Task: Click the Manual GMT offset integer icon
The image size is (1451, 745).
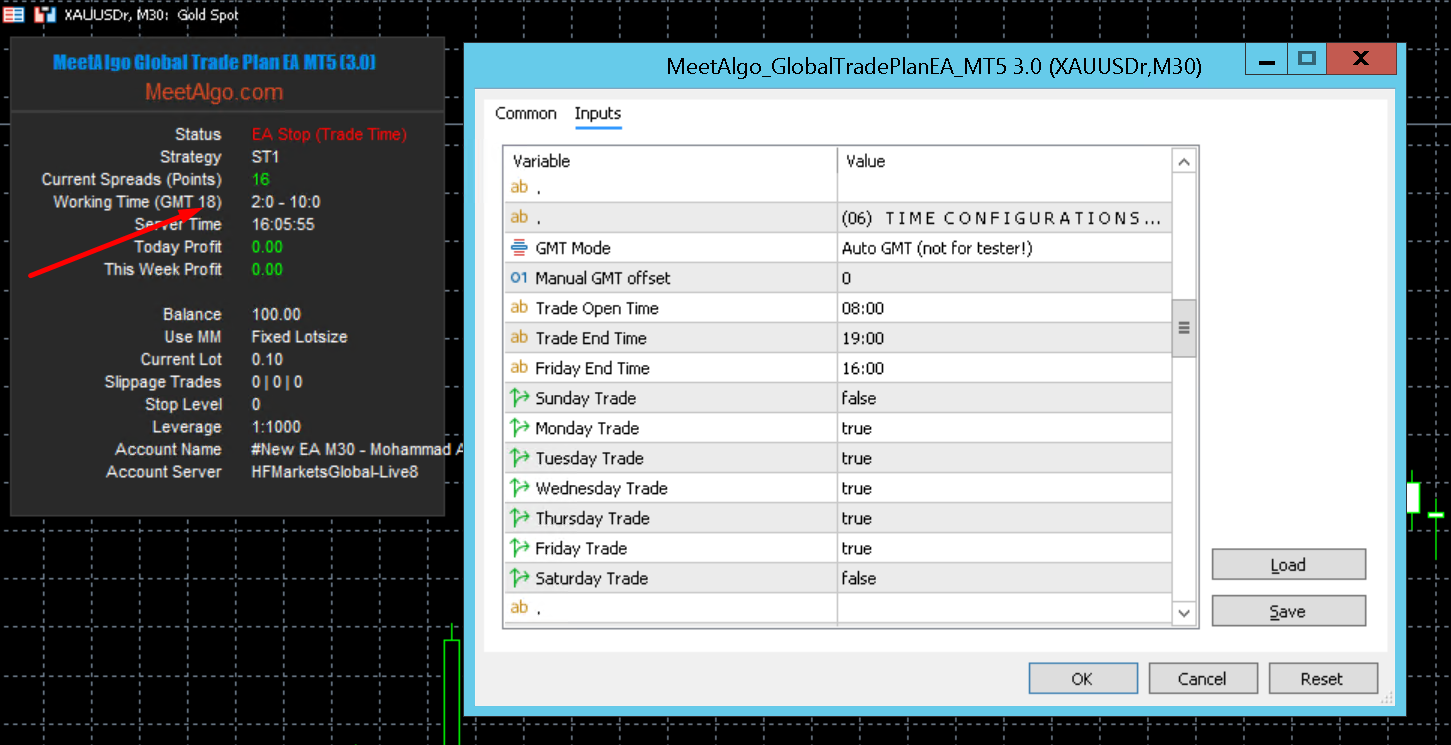Action: [519, 278]
